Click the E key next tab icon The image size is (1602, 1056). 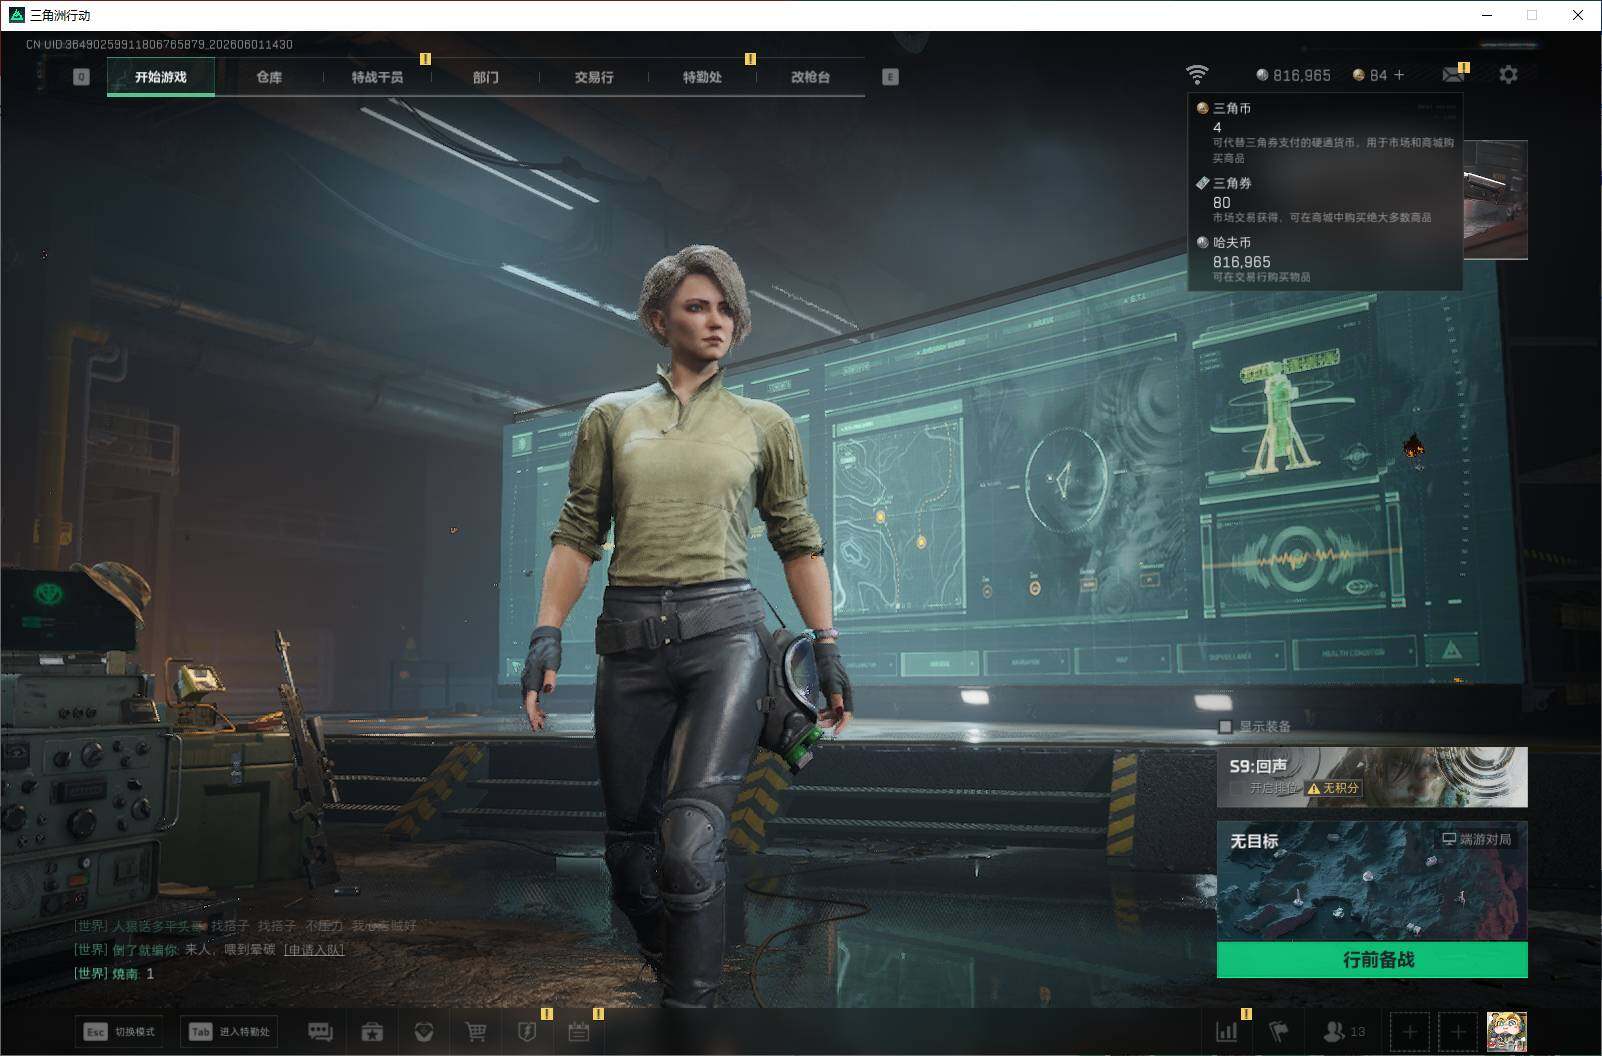pyautogui.click(x=890, y=77)
